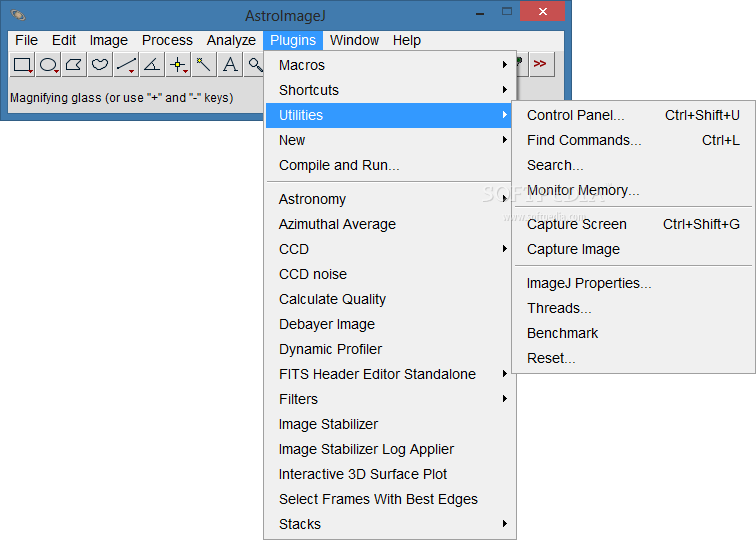The width and height of the screenshot is (756, 540).
Task: Select the Angle tool
Action: 152,64
